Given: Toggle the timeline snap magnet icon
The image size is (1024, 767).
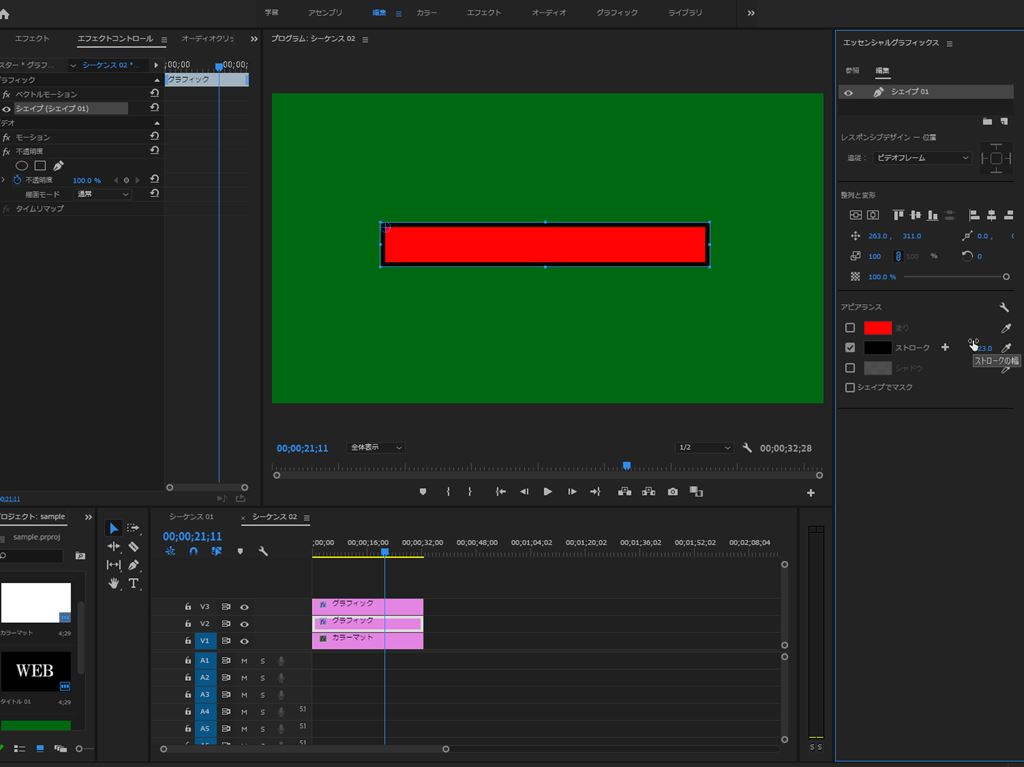Looking at the screenshot, I should tap(193, 551).
